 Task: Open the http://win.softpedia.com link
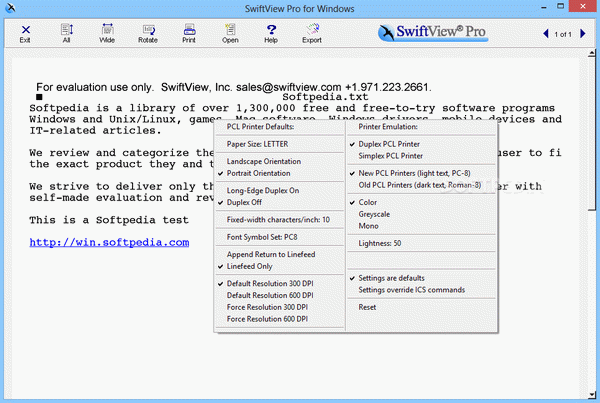pos(109,243)
